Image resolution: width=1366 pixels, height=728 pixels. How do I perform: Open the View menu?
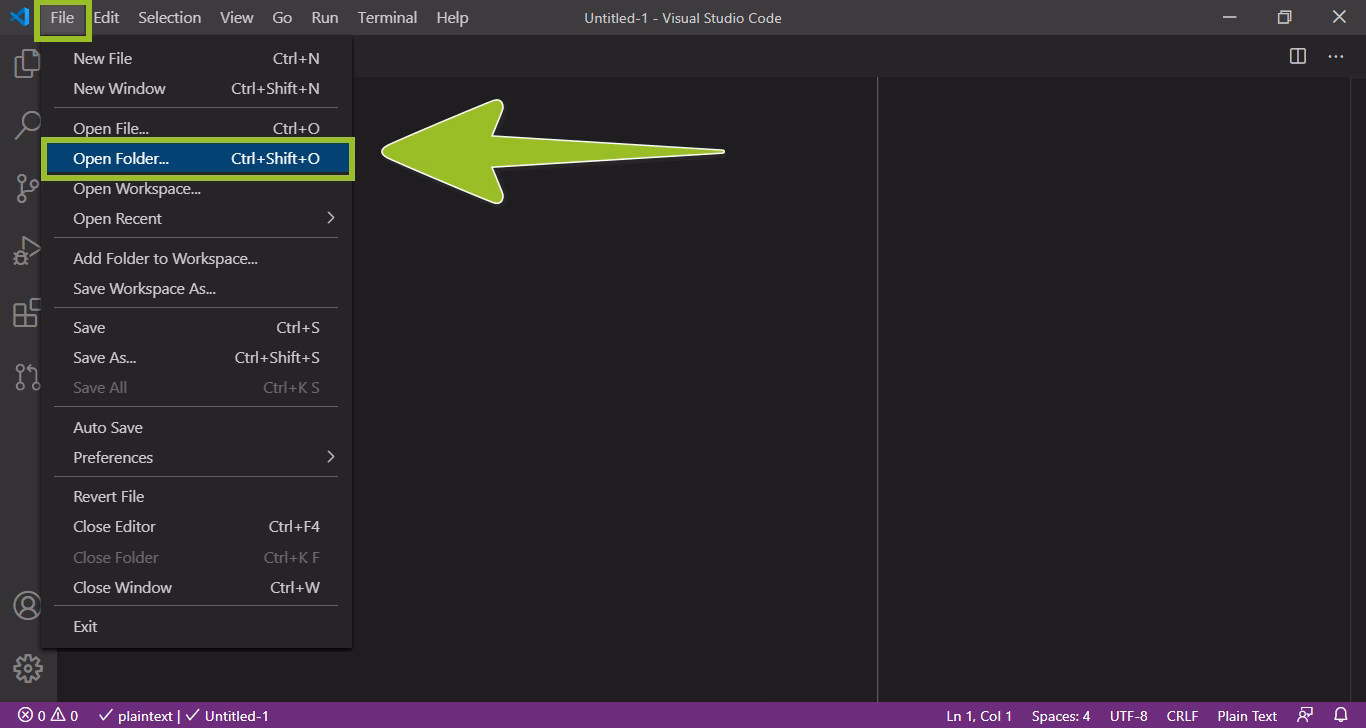pyautogui.click(x=236, y=17)
